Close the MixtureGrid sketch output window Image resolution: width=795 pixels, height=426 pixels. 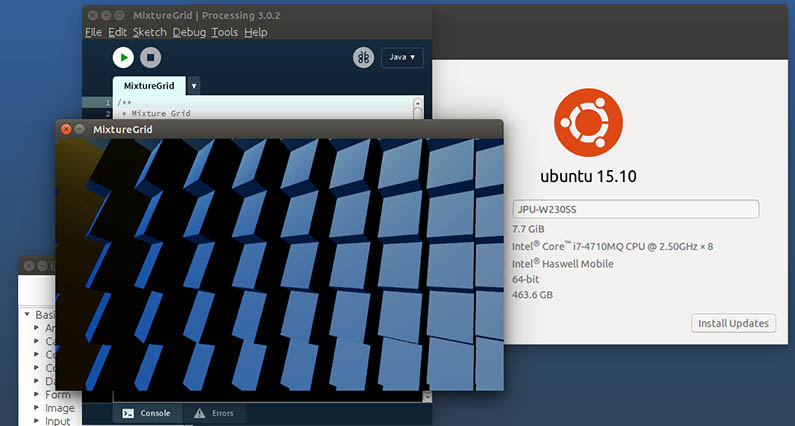66,129
